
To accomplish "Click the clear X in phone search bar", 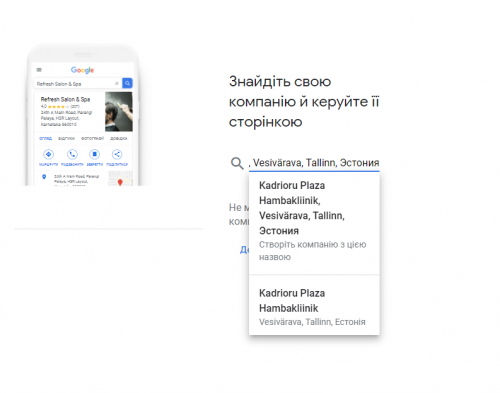I will click(117, 83).
